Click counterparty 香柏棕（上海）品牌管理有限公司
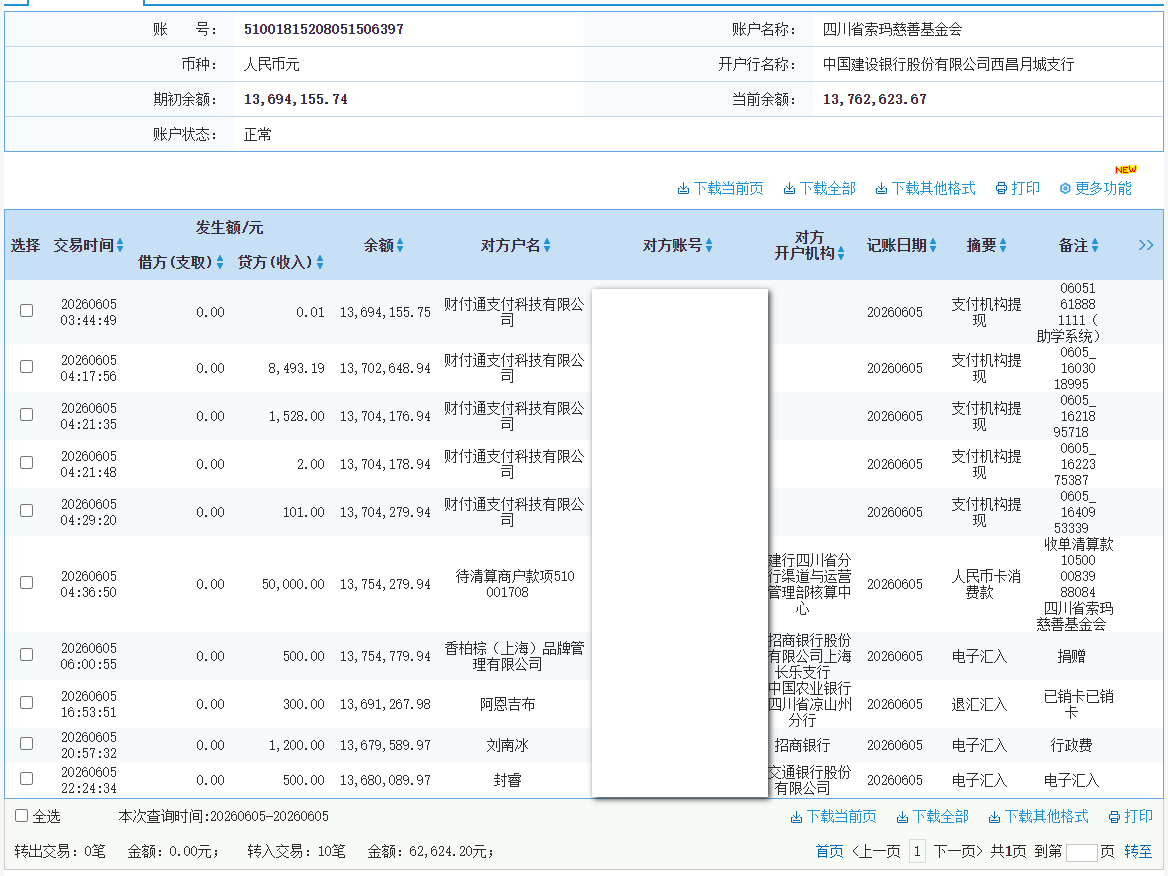The image size is (1168, 876). click(514, 656)
